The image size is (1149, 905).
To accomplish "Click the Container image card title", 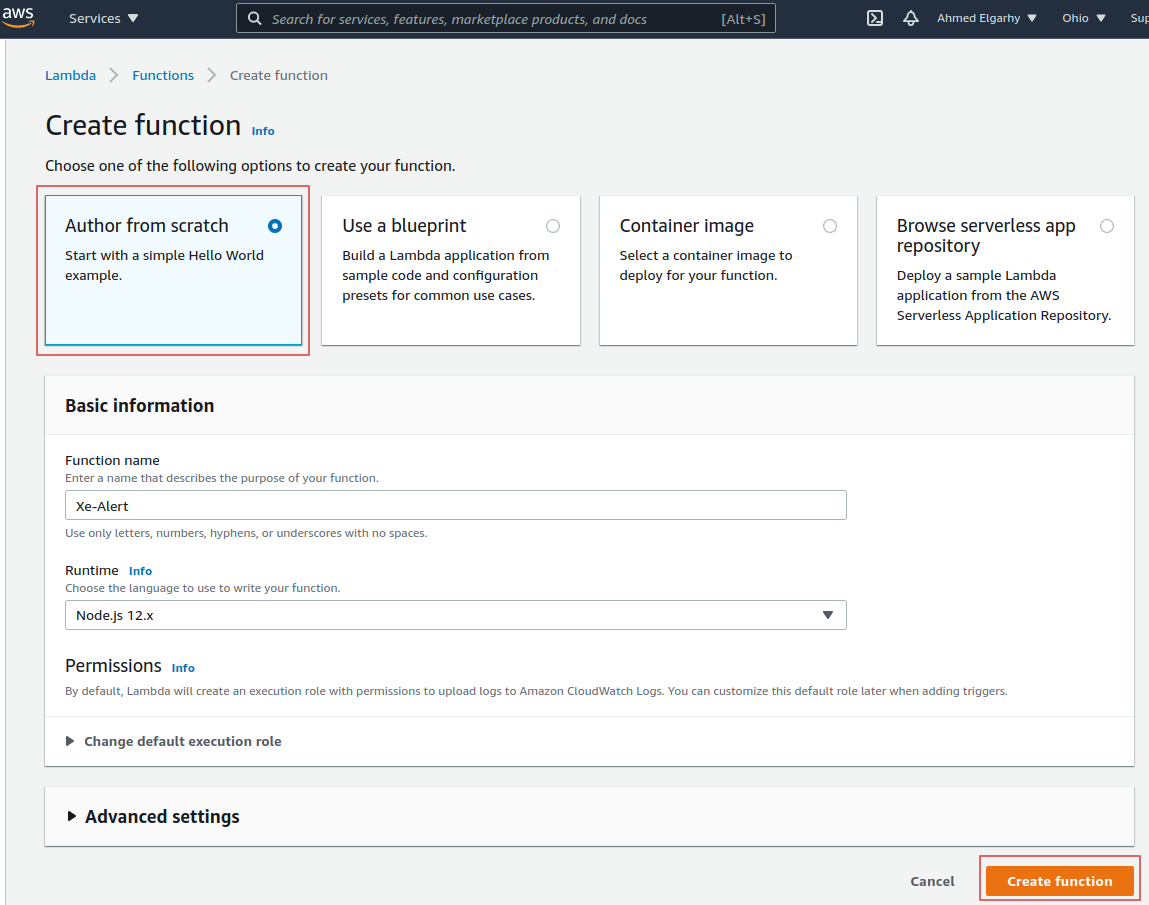I will tap(687, 226).
